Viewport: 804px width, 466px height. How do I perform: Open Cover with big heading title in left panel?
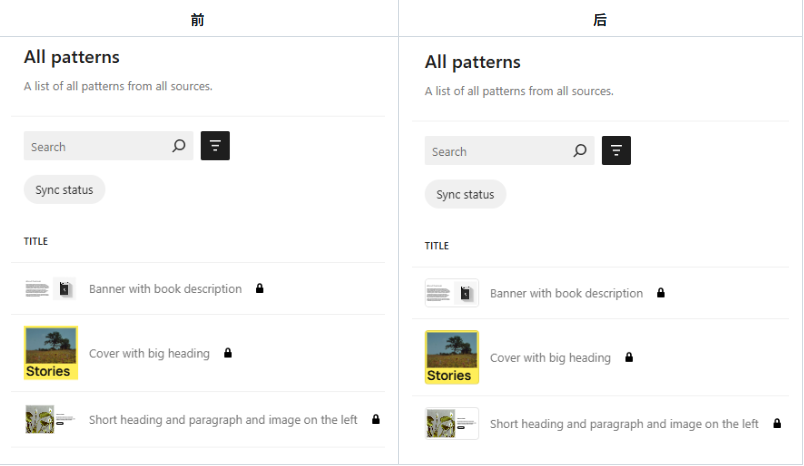click(149, 353)
